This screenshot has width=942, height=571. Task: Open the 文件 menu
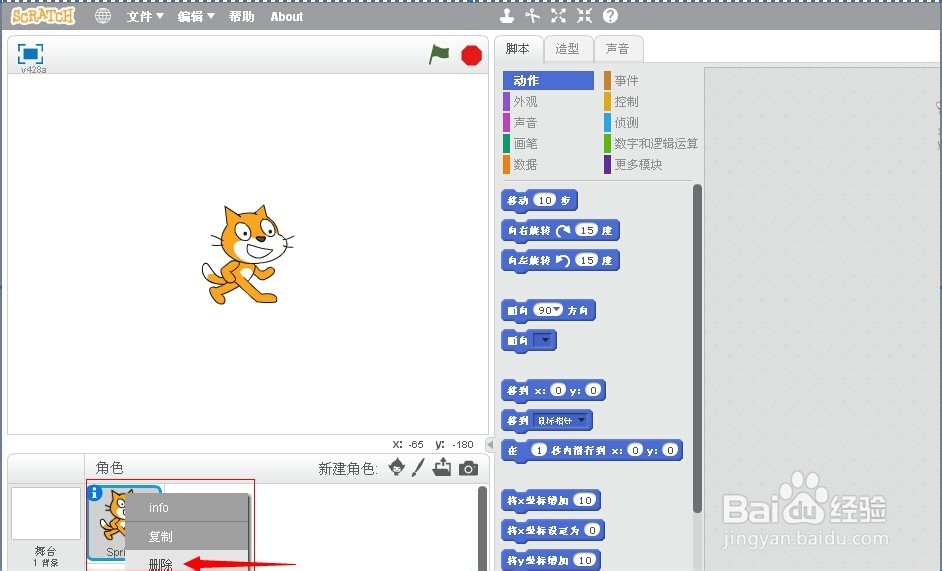[145, 17]
